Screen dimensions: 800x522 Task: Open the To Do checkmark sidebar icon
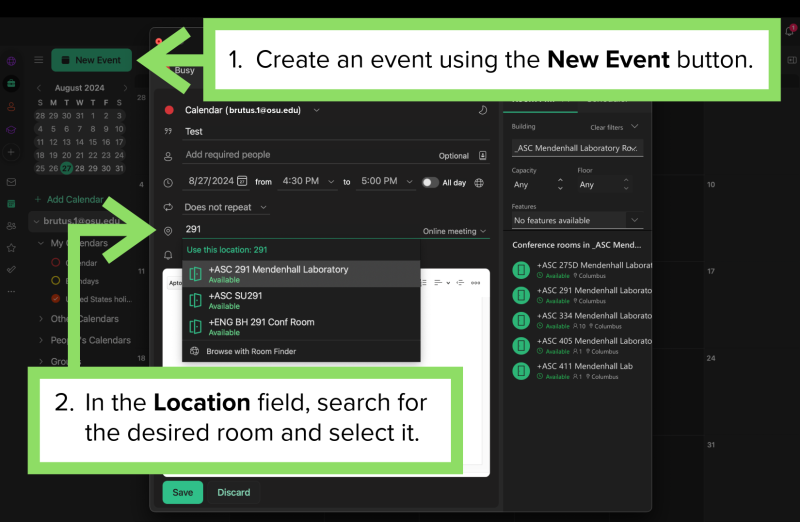[11, 269]
